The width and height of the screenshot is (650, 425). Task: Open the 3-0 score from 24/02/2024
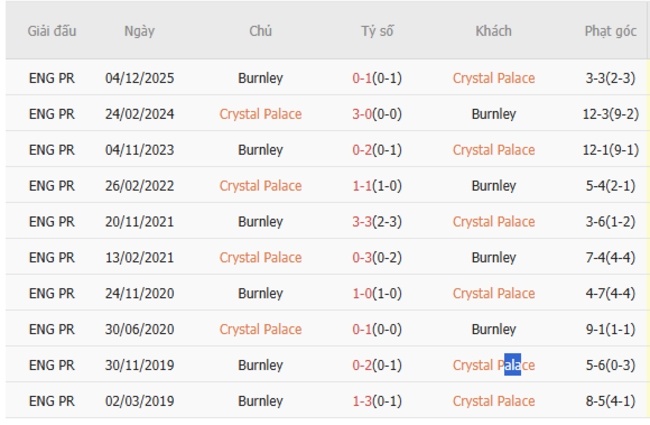click(377, 114)
